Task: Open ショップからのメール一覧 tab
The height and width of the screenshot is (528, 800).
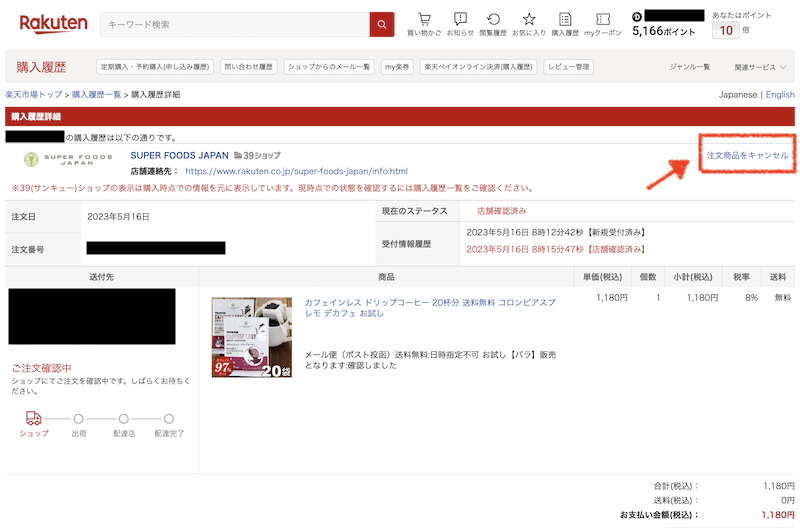Action: pyautogui.click(x=329, y=67)
